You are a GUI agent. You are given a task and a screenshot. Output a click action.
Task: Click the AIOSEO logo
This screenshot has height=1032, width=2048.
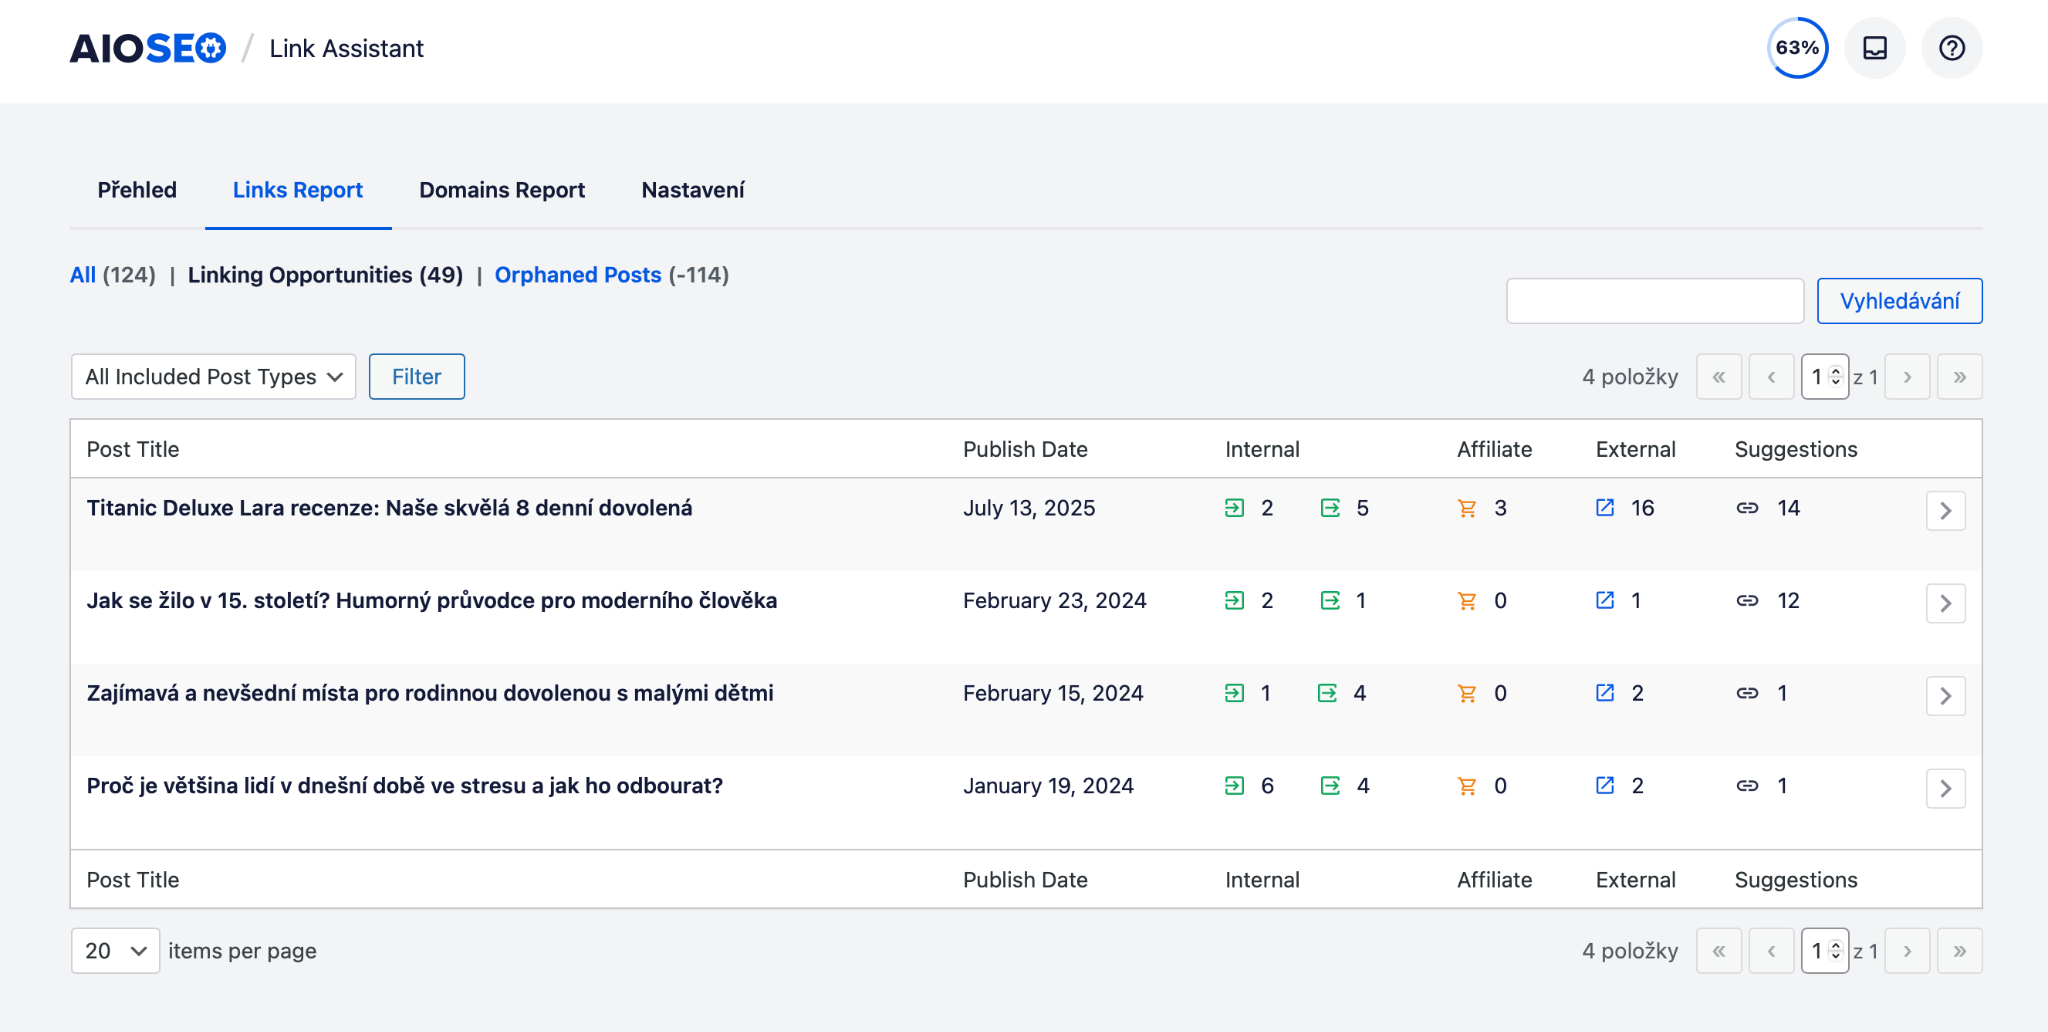(x=148, y=48)
